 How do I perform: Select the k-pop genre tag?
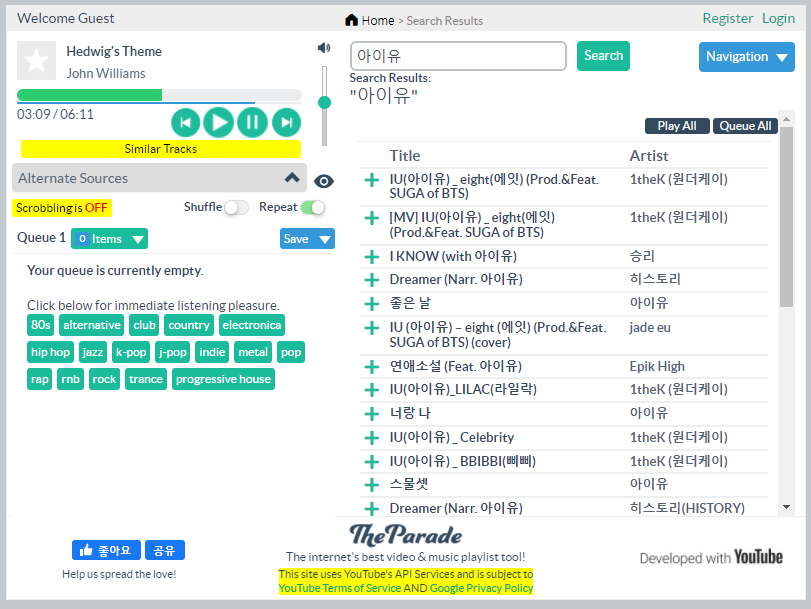[x=130, y=352]
